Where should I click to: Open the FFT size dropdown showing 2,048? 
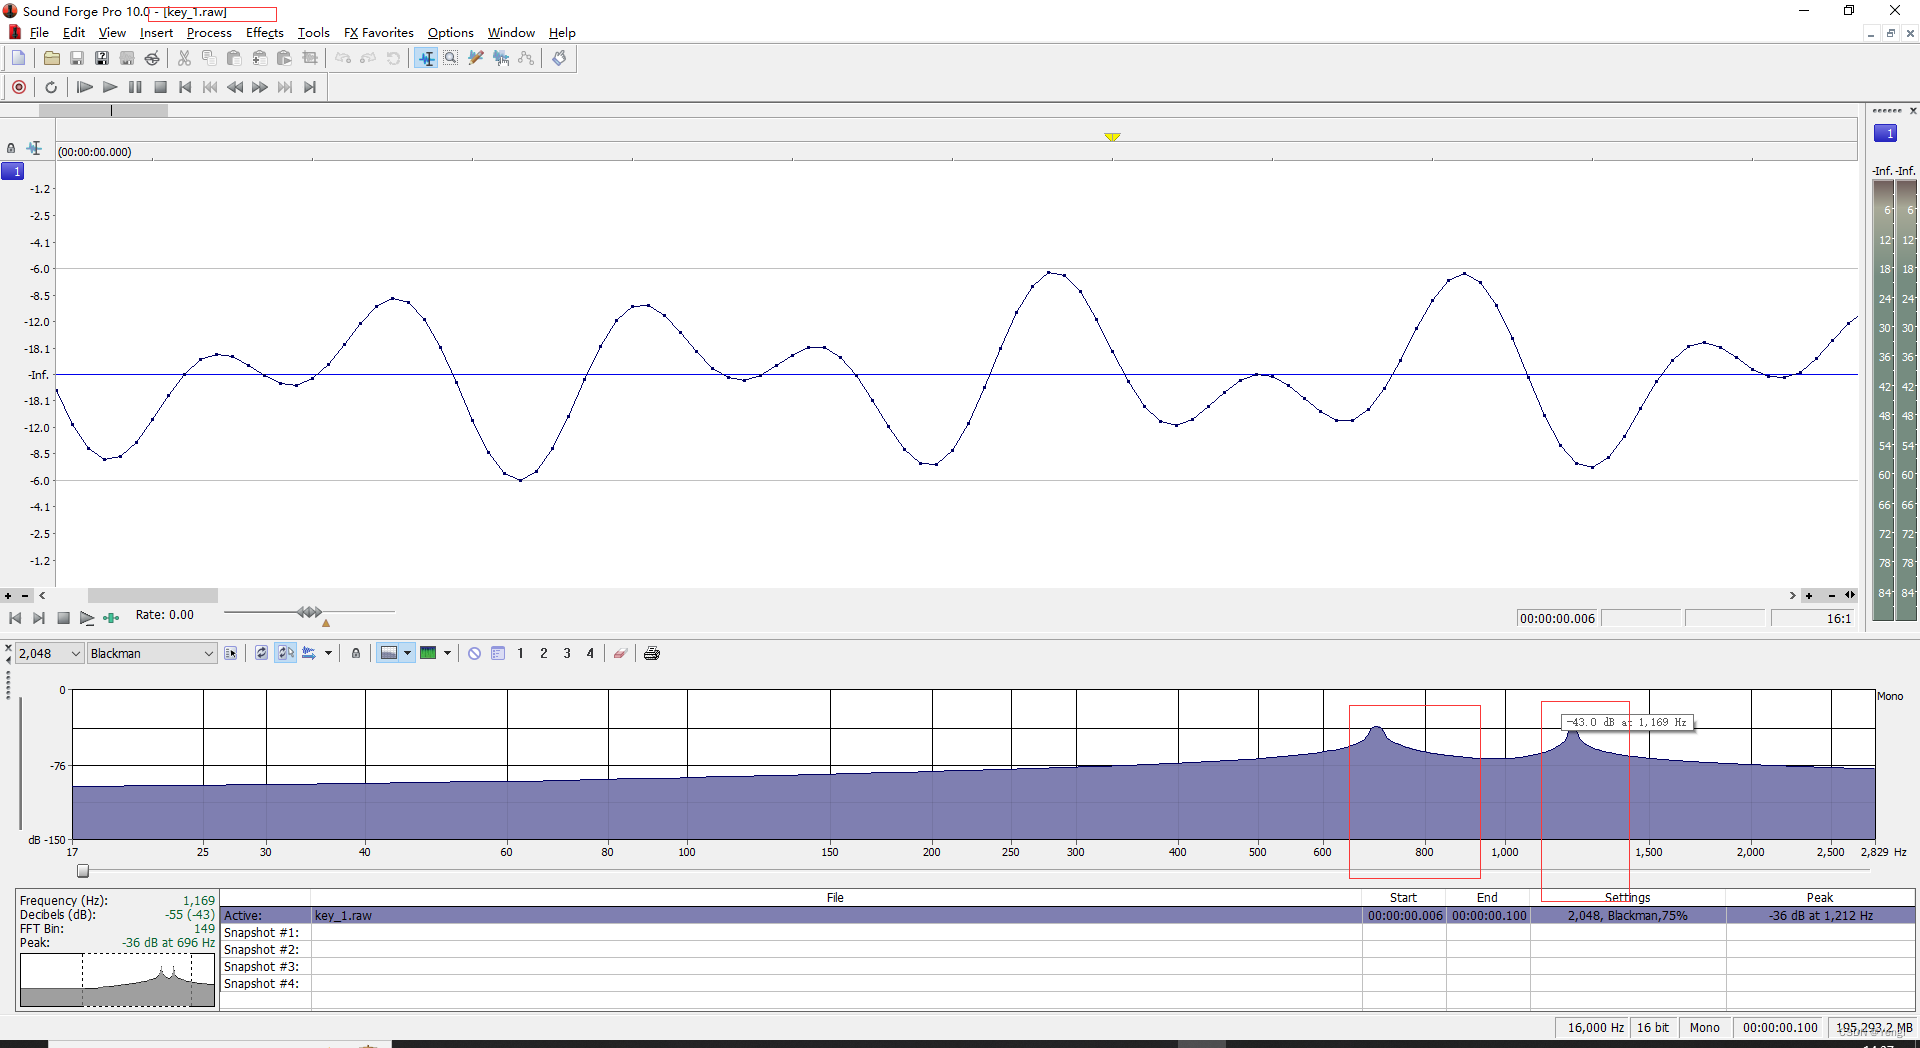point(49,653)
